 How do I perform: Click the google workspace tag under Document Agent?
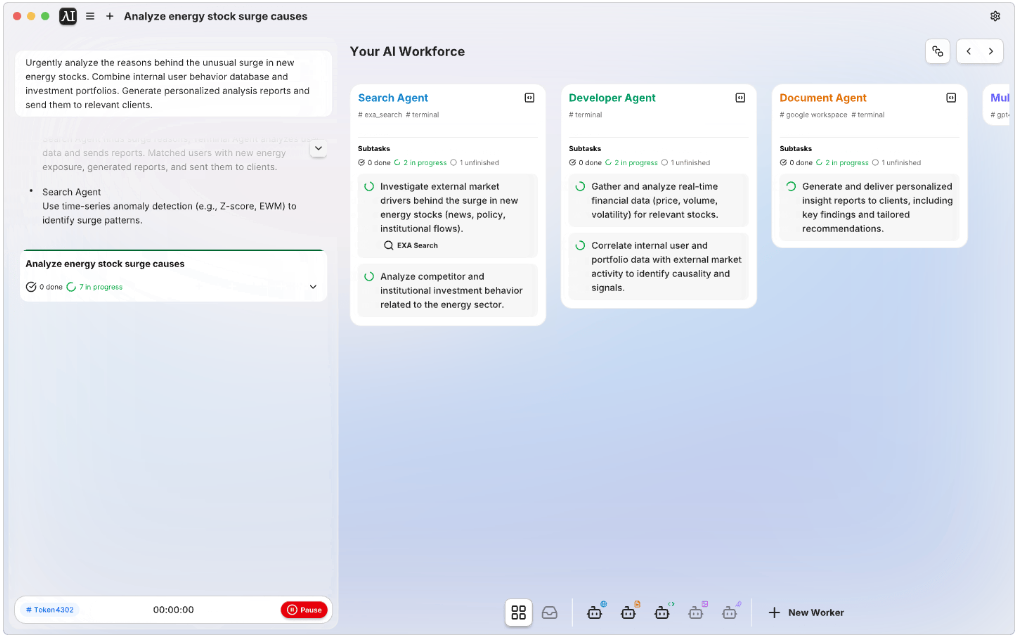pyautogui.click(x=813, y=115)
